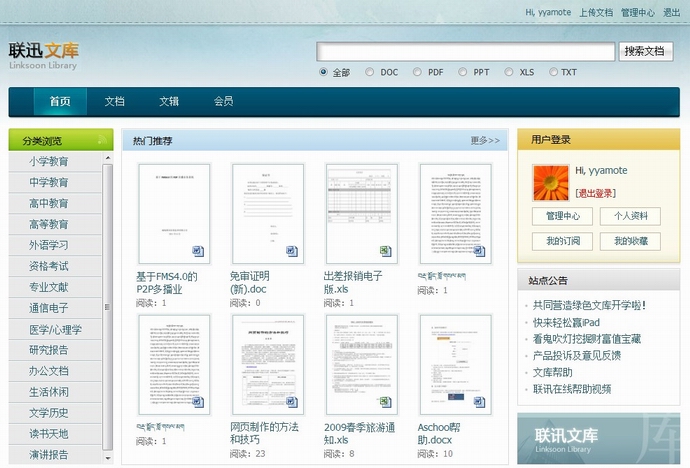Click the 退出登录 logout link
This screenshot has height=468, width=690.
(x=596, y=193)
